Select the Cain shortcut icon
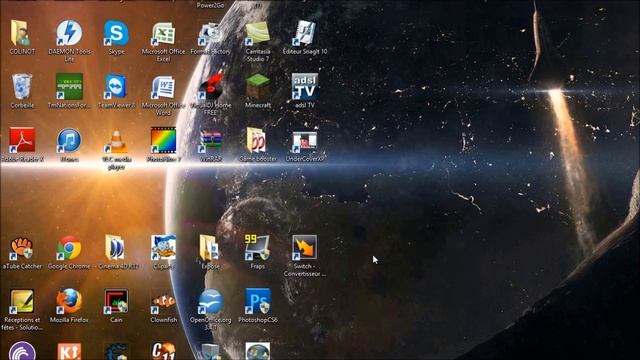The width and height of the screenshot is (640, 360). pos(116,302)
